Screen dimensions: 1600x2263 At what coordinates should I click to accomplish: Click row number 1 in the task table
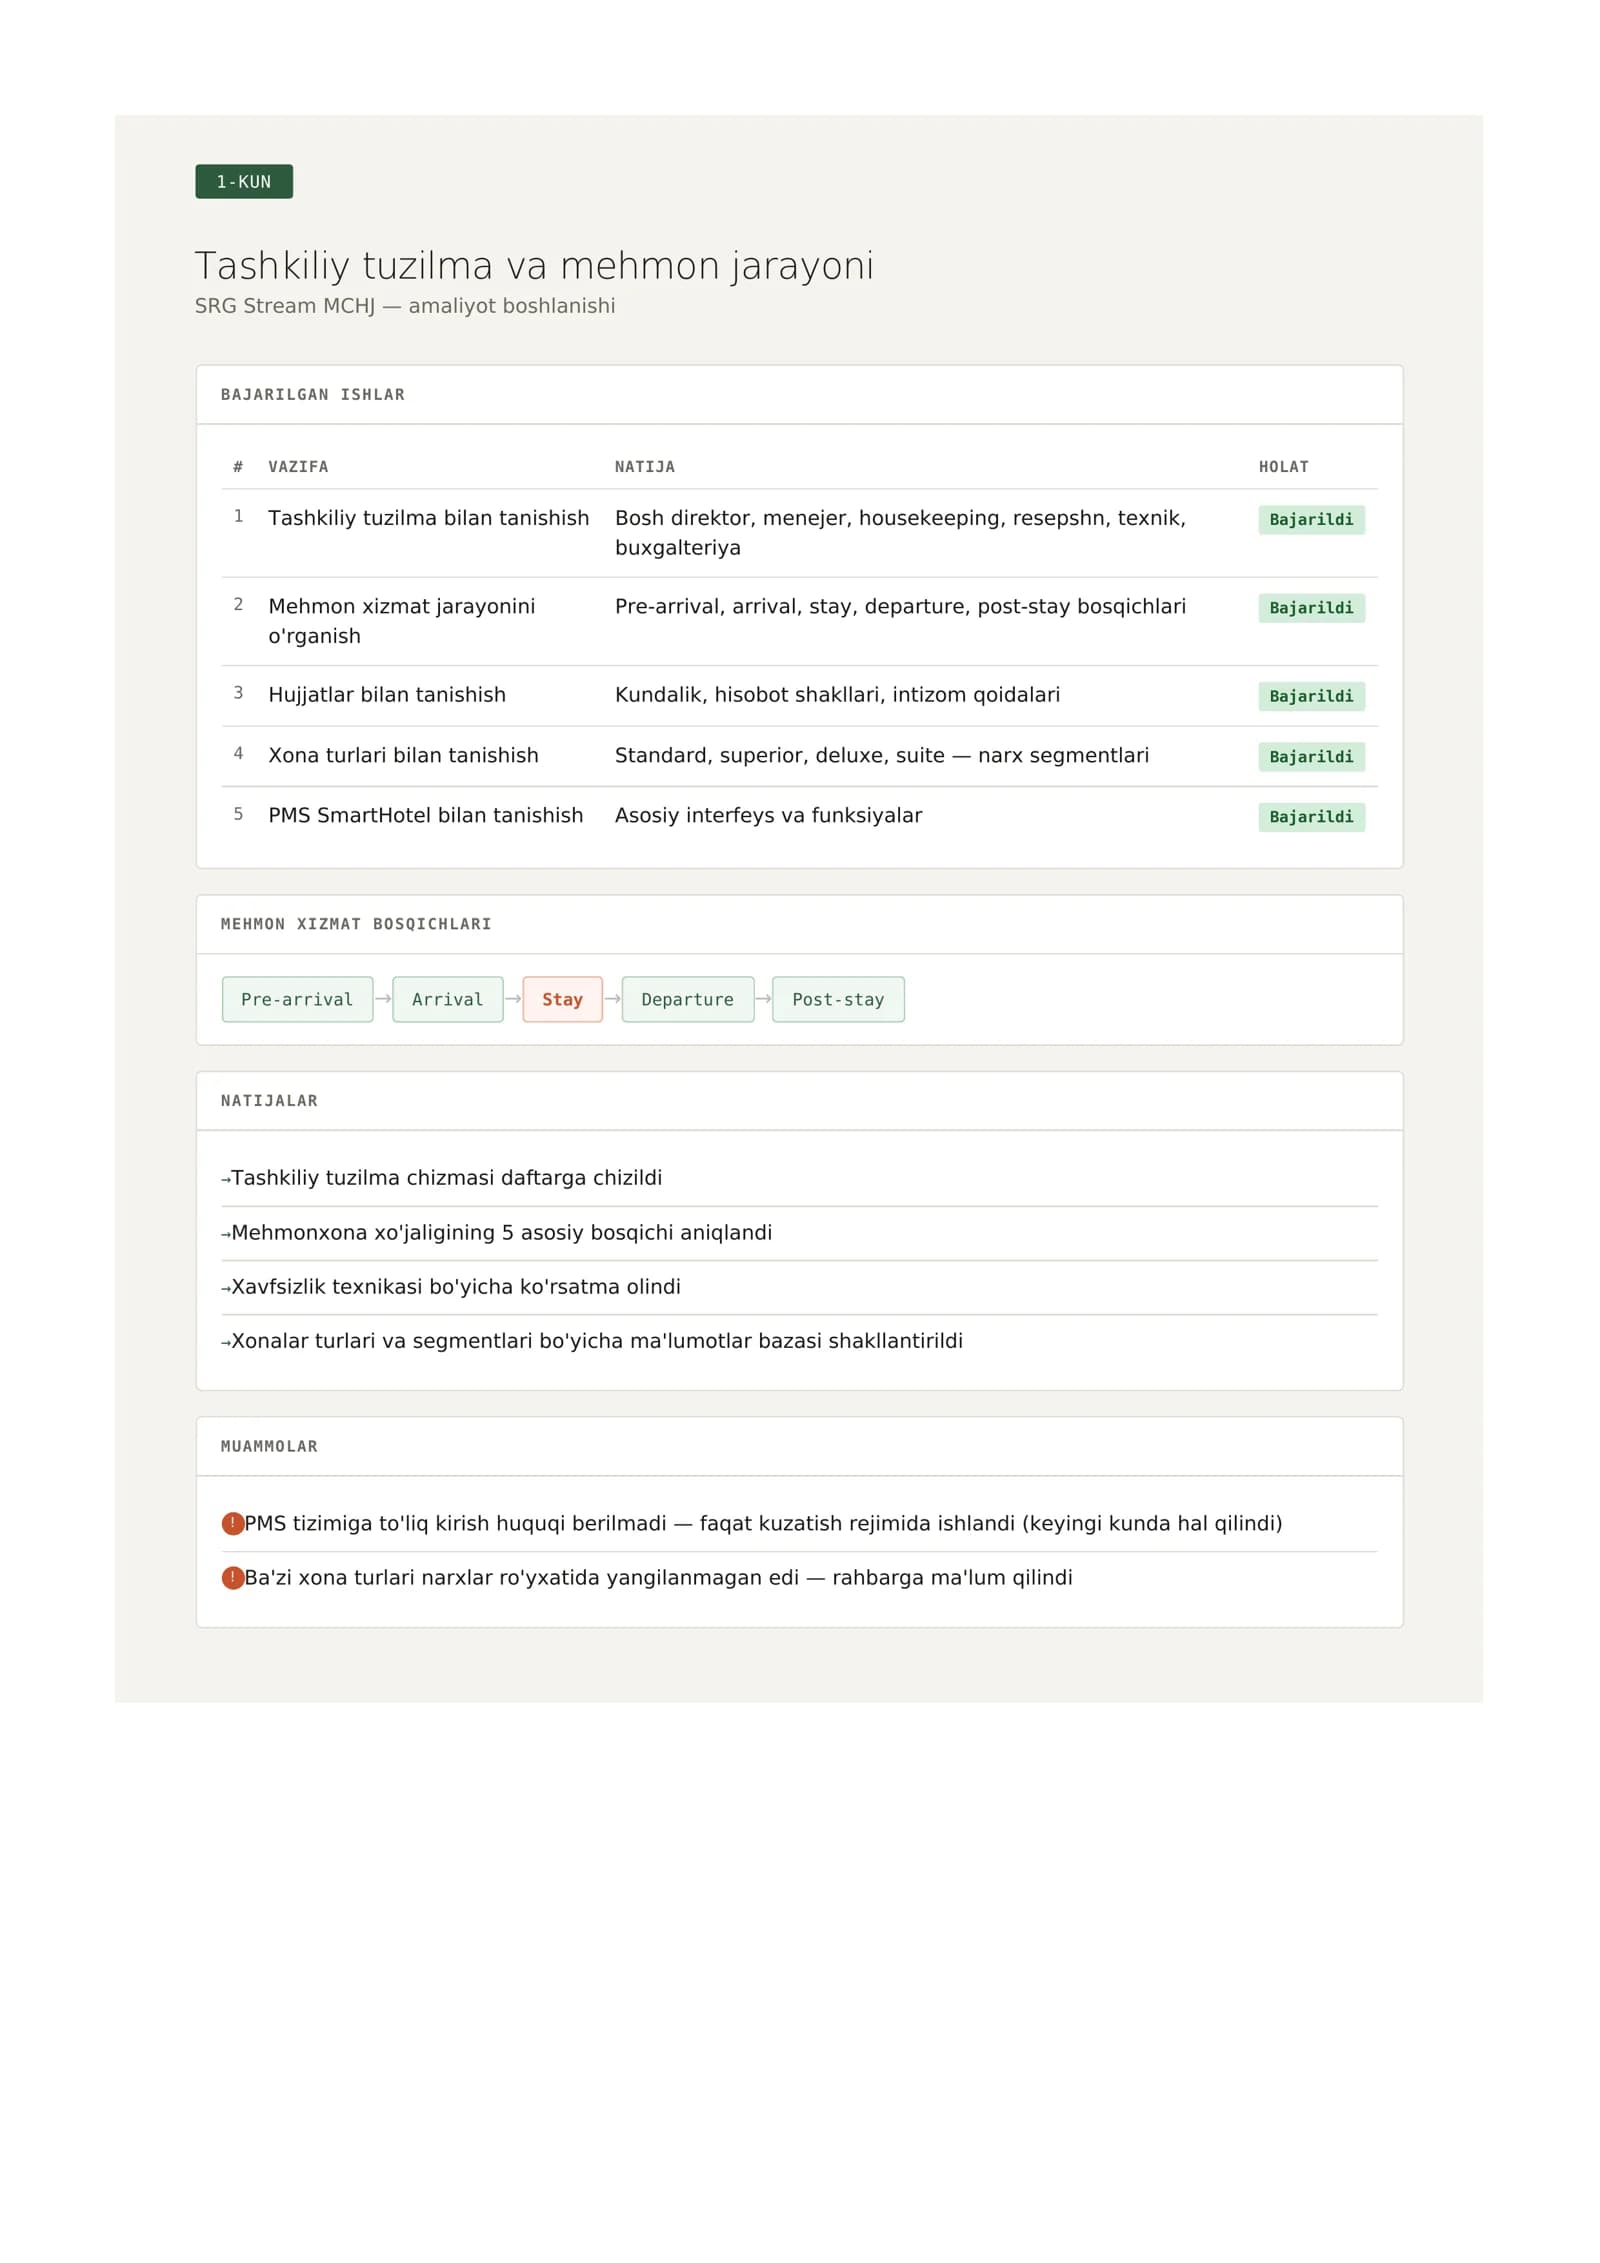tap(238, 516)
